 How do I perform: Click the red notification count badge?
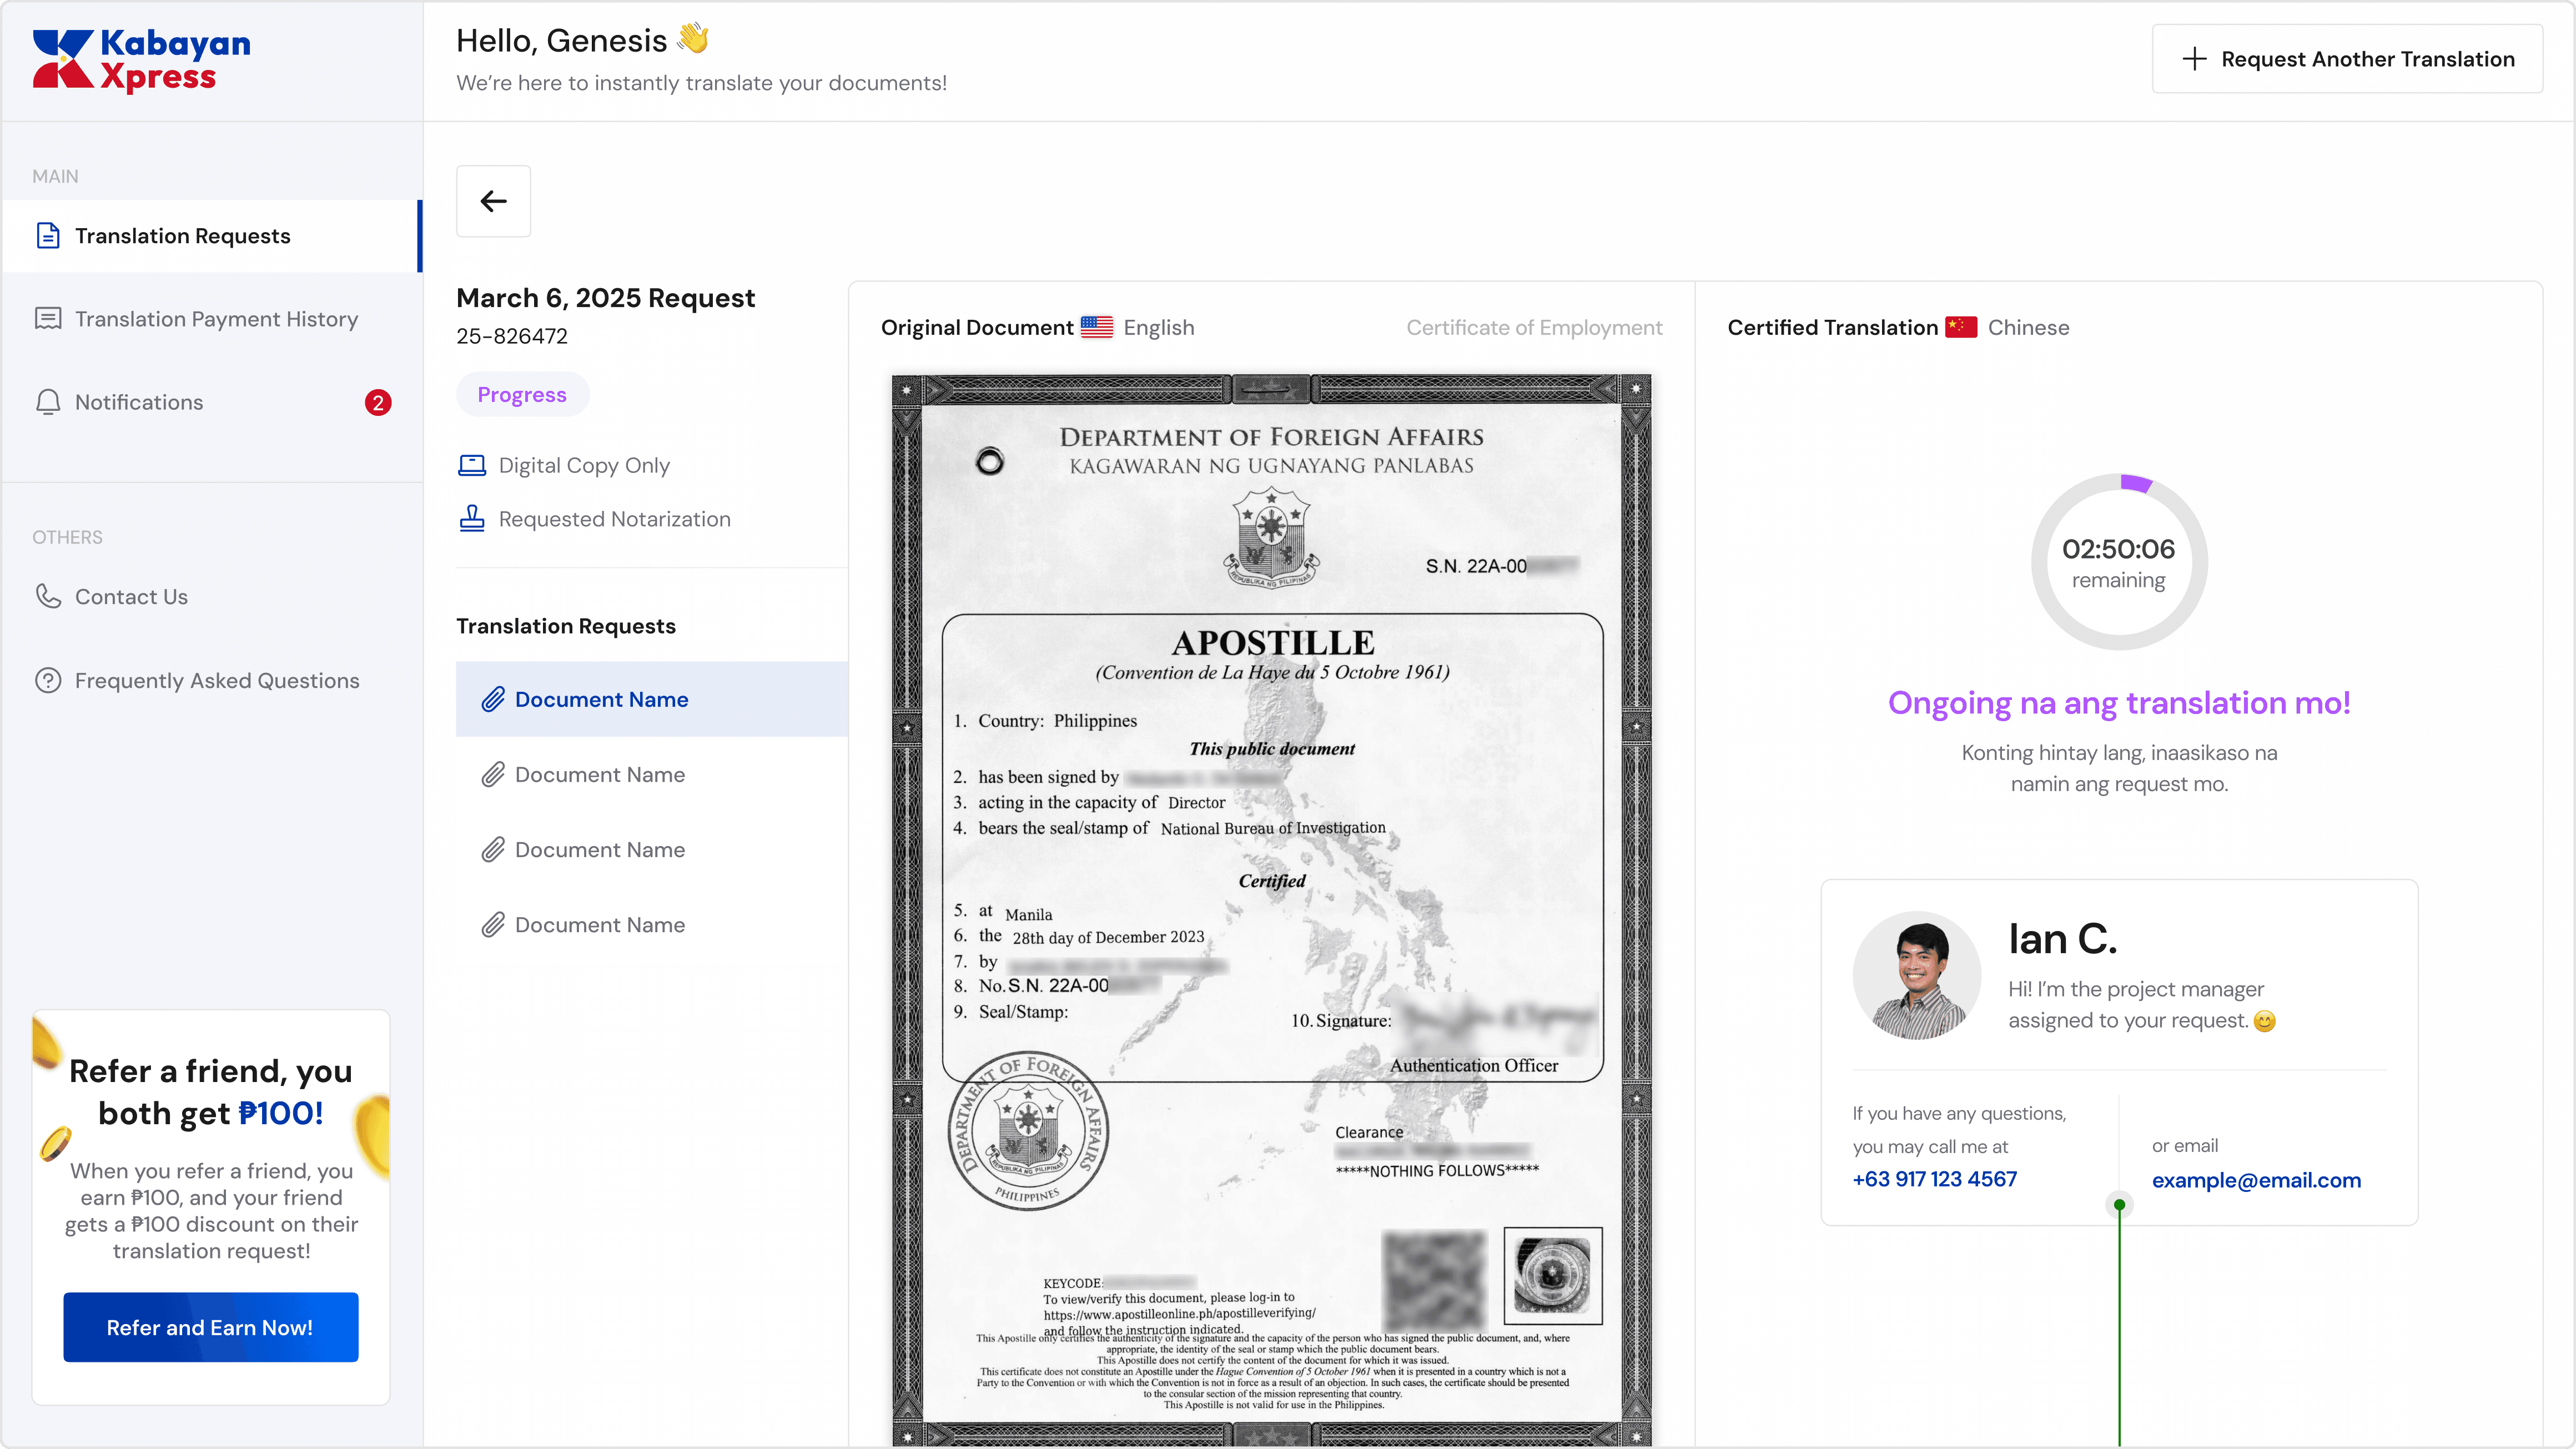pos(377,402)
